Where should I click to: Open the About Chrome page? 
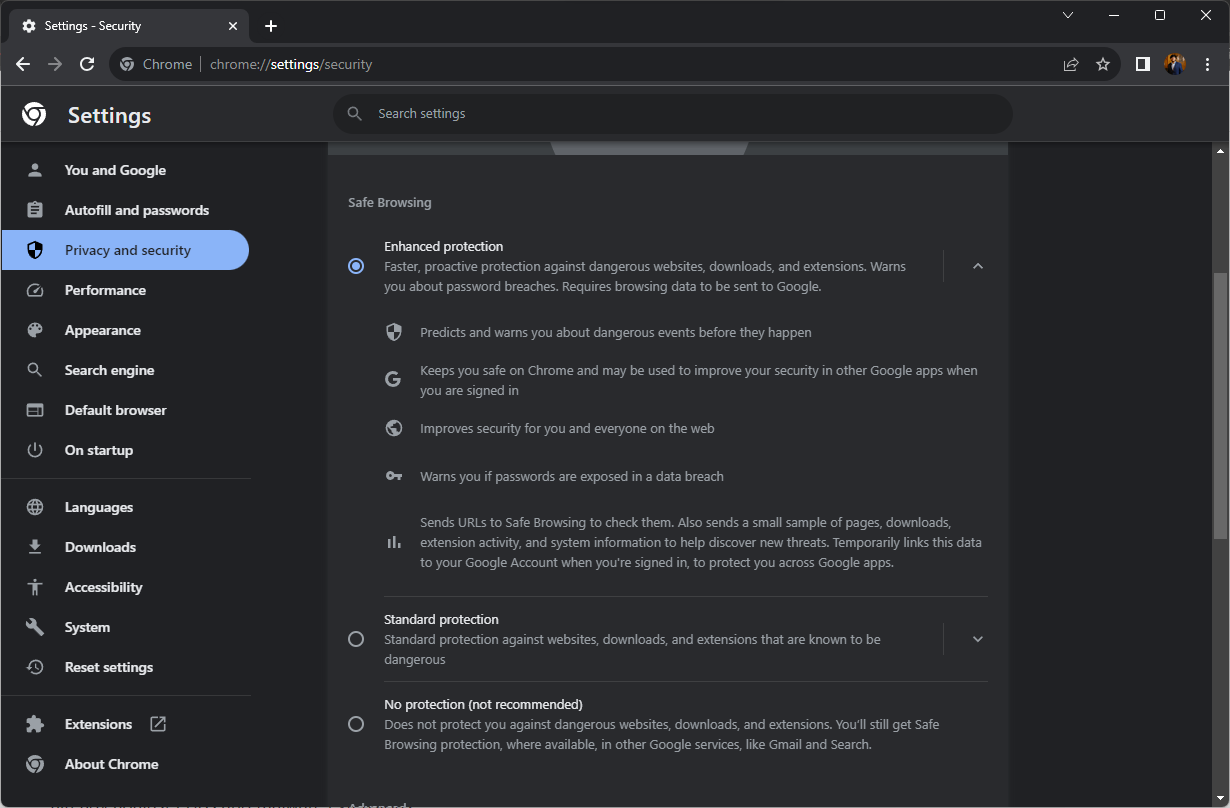coord(111,764)
